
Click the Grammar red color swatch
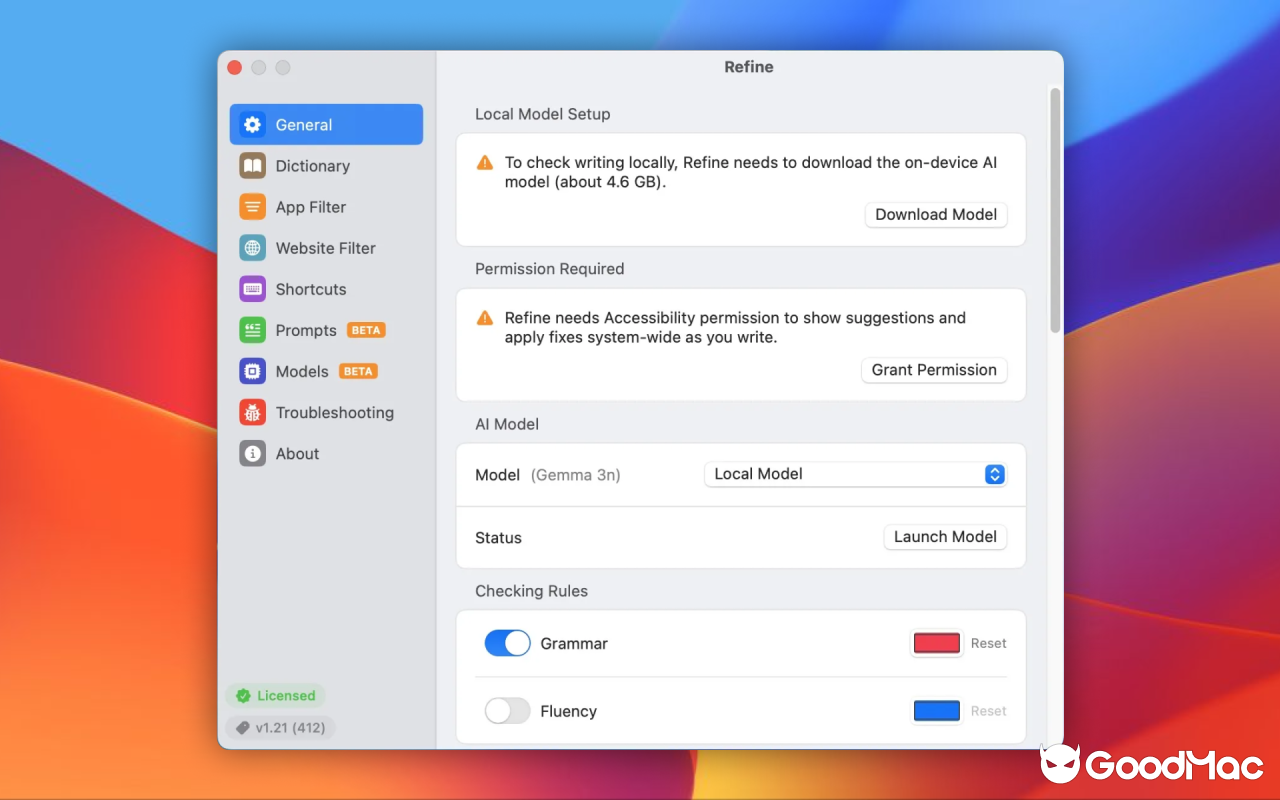pyautogui.click(x=936, y=643)
